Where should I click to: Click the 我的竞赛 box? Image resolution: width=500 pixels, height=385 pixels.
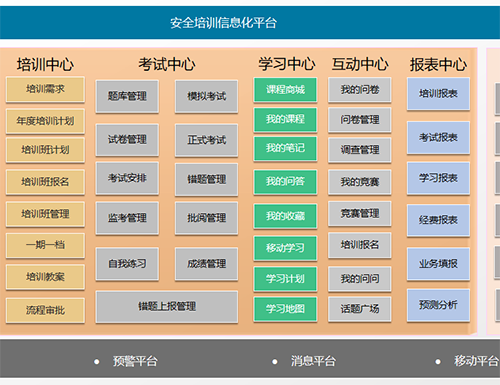coord(360,182)
